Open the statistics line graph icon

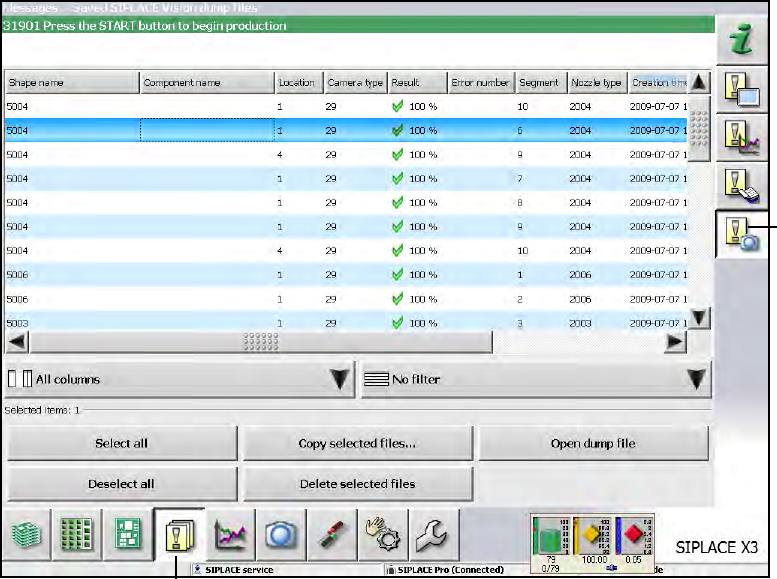click(231, 536)
